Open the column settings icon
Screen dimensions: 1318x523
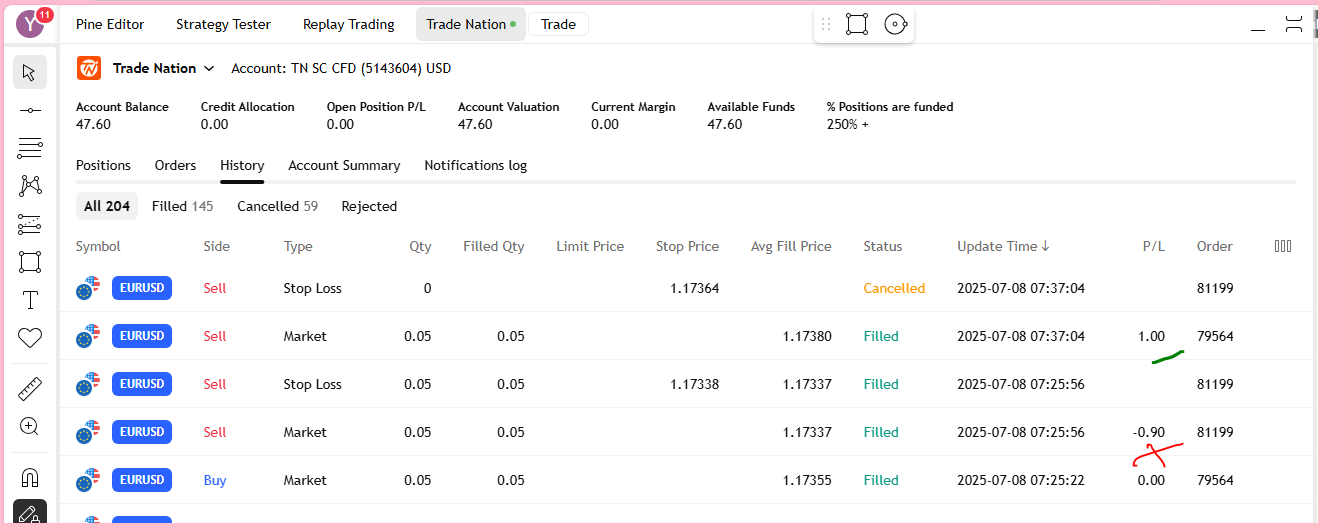1283,246
